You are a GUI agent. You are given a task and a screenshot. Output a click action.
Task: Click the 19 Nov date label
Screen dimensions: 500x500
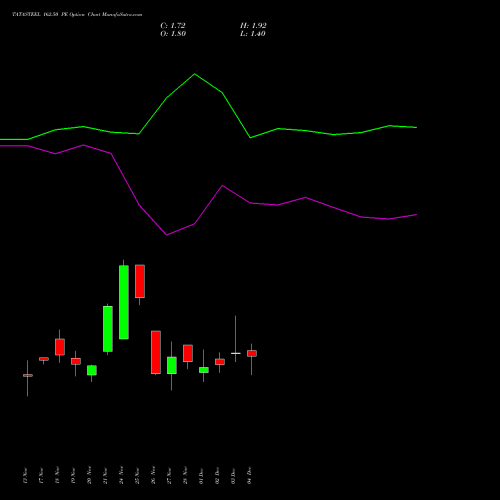pyautogui.click(x=73, y=476)
